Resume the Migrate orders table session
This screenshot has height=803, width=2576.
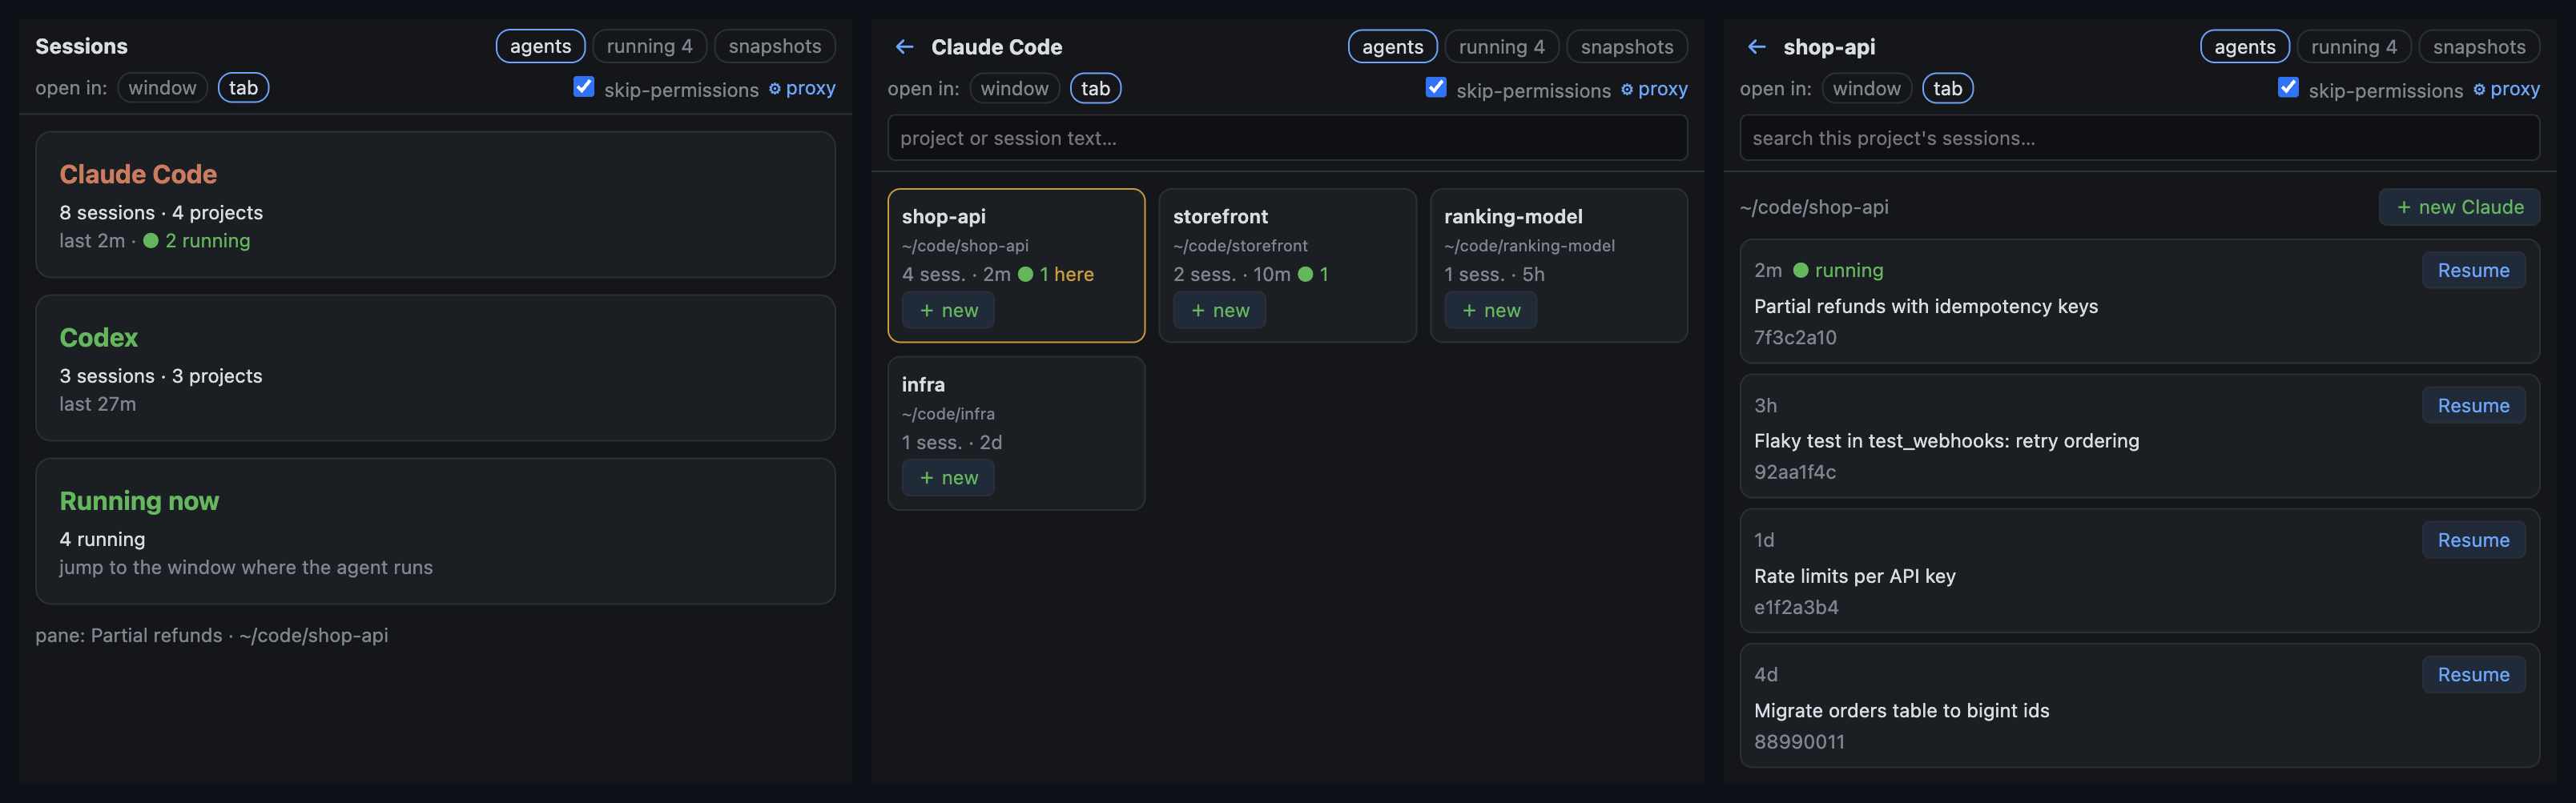coord(2473,675)
